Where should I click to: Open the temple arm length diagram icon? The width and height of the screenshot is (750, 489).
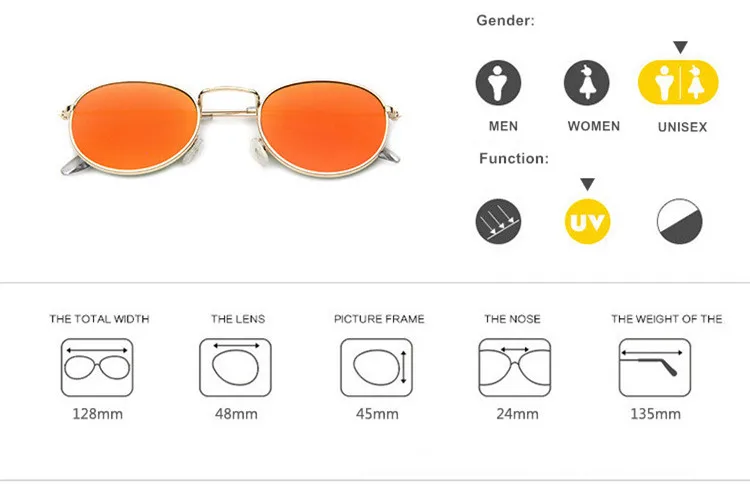655,367
